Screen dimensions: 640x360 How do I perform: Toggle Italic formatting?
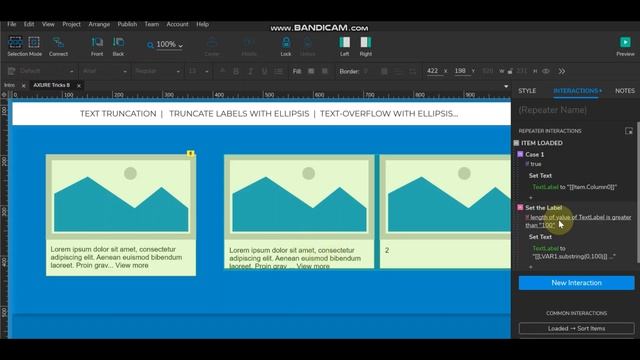click(x=250, y=71)
